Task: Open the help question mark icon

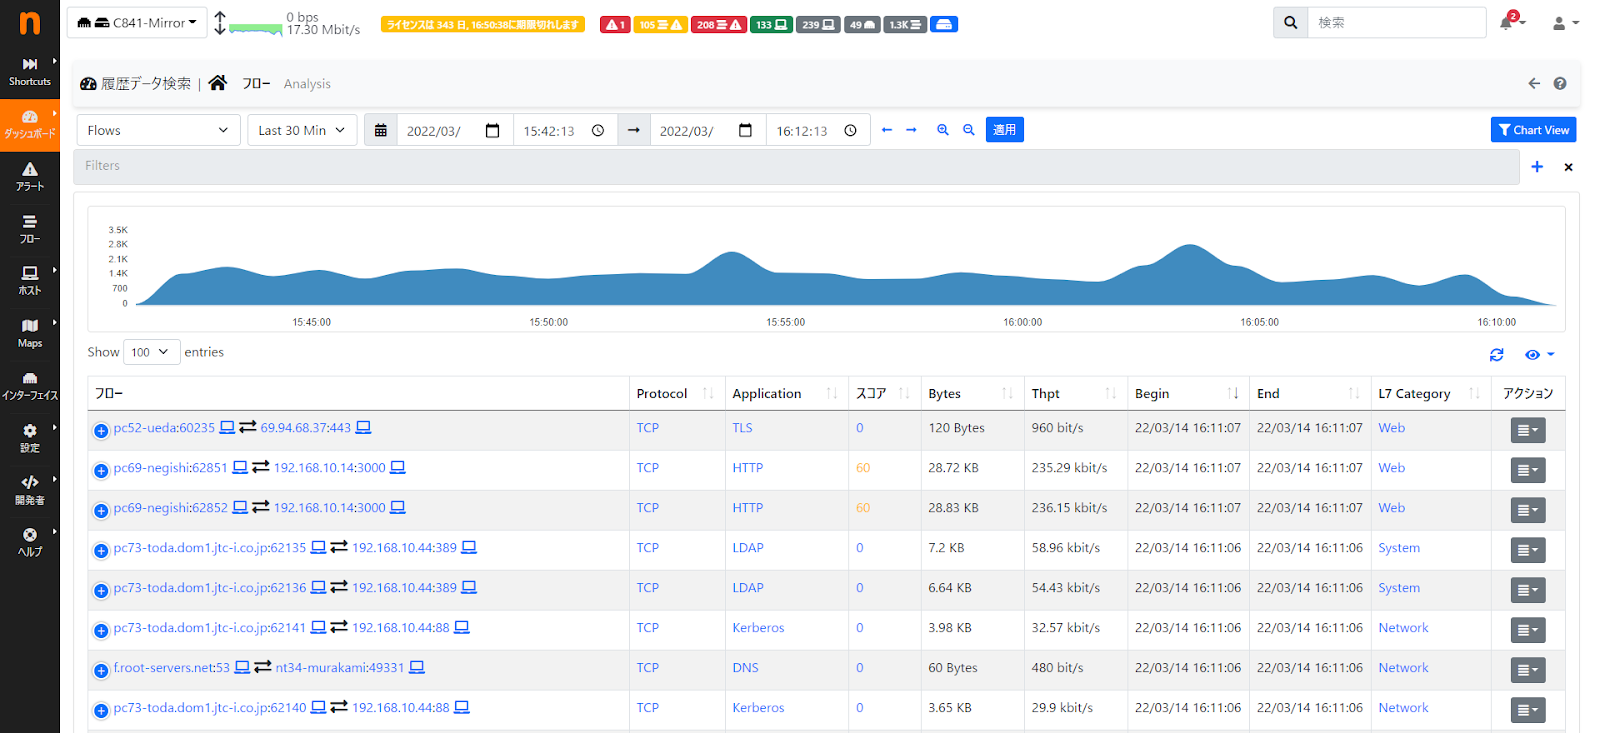Action: coord(1560,84)
